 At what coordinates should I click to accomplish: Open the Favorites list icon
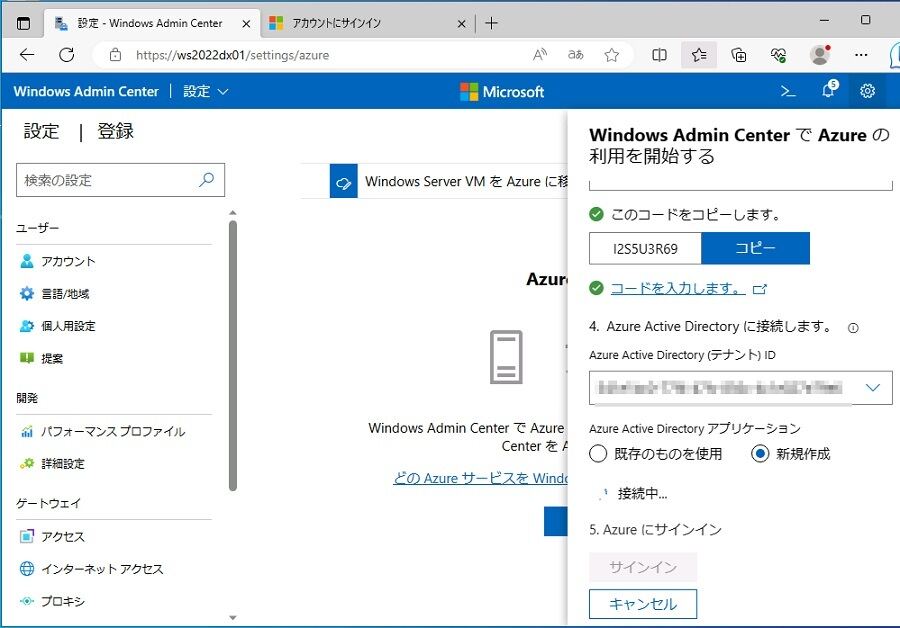699,55
